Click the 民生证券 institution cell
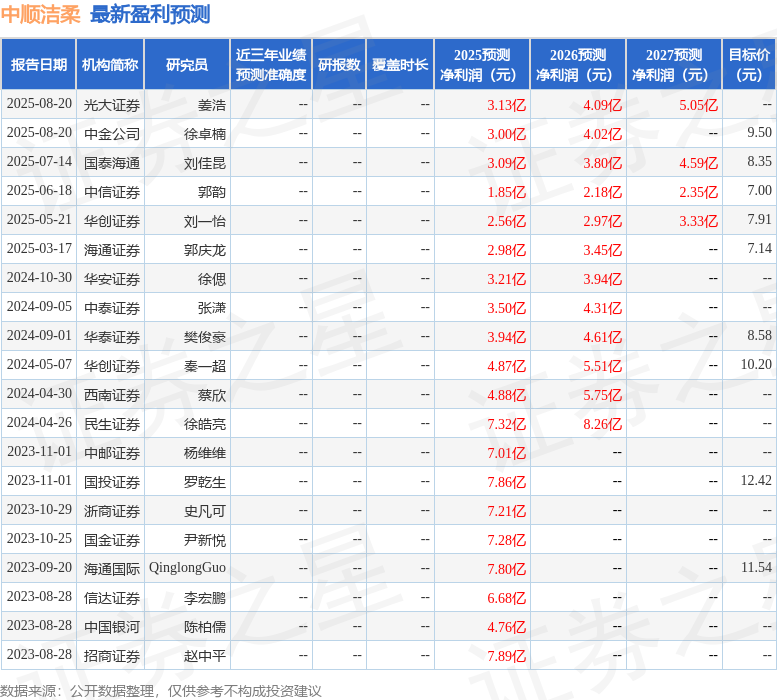 pos(112,424)
